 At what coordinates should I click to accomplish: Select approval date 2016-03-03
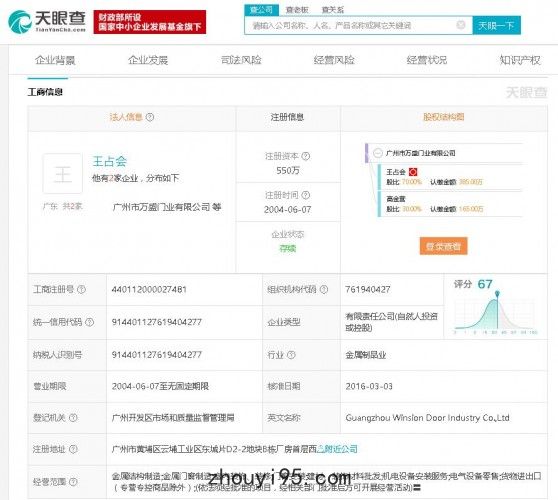pyautogui.click(x=369, y=386)
